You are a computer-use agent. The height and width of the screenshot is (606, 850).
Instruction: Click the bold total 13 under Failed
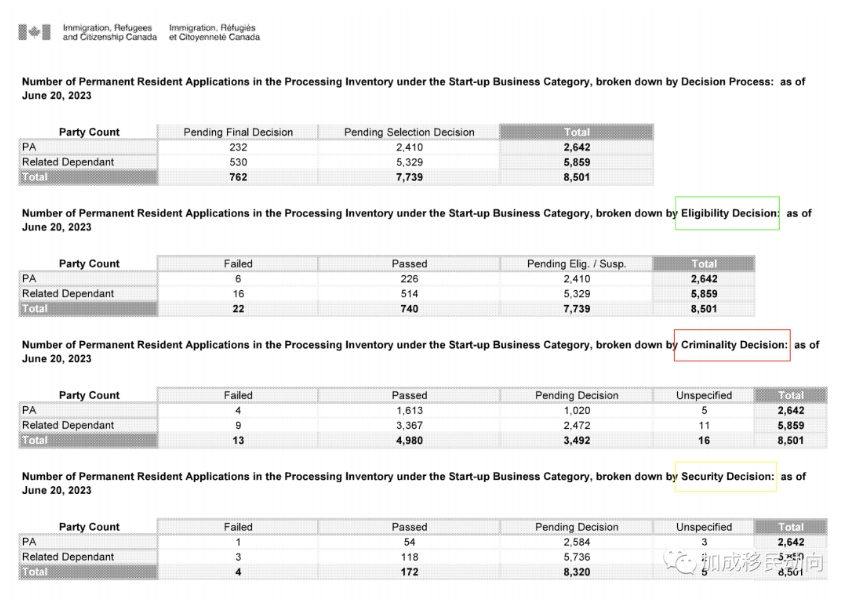click(x=238, y=441)
